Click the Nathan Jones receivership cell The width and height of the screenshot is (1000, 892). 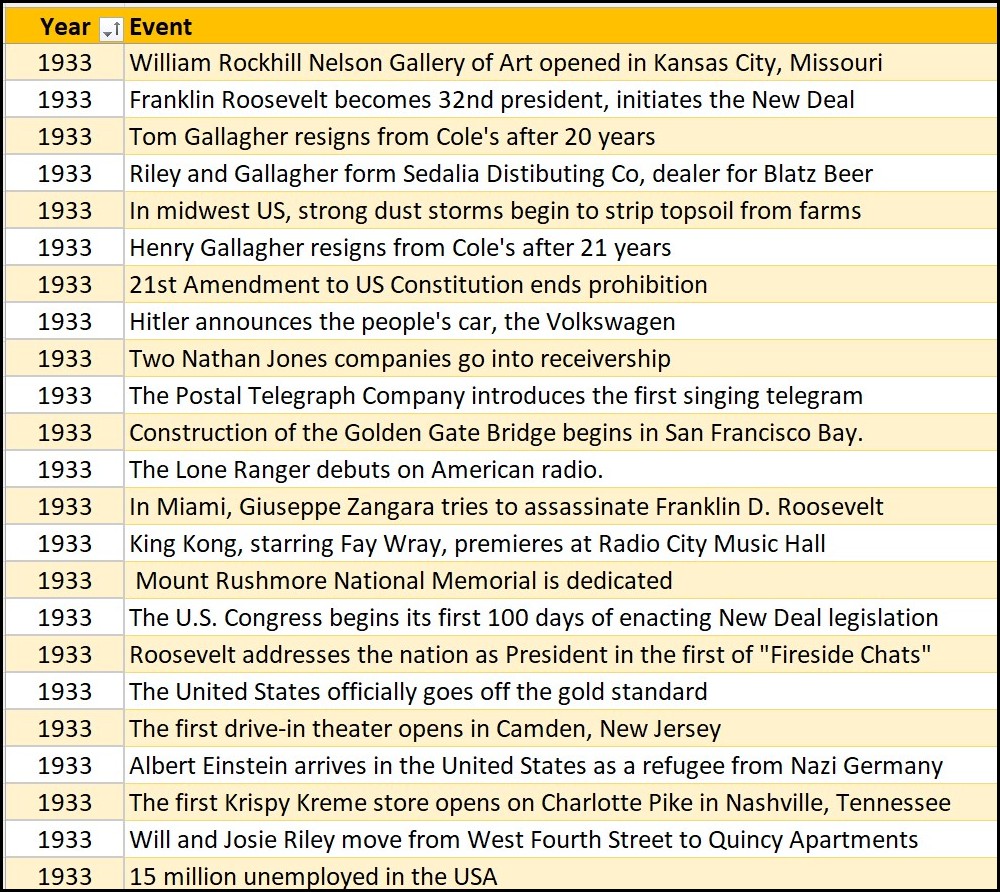coord(400,359)
